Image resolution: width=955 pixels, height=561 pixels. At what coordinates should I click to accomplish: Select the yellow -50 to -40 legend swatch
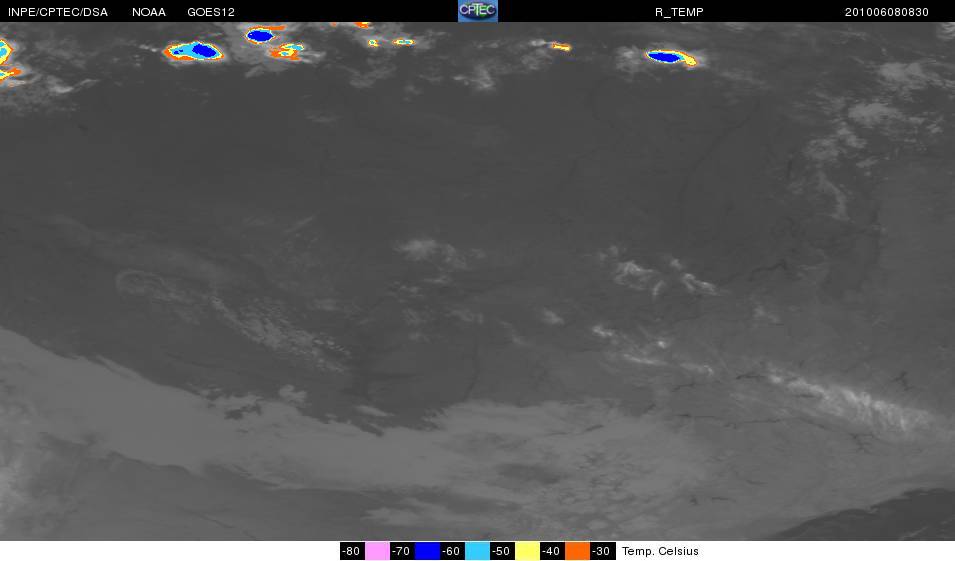tap(527, 551)
